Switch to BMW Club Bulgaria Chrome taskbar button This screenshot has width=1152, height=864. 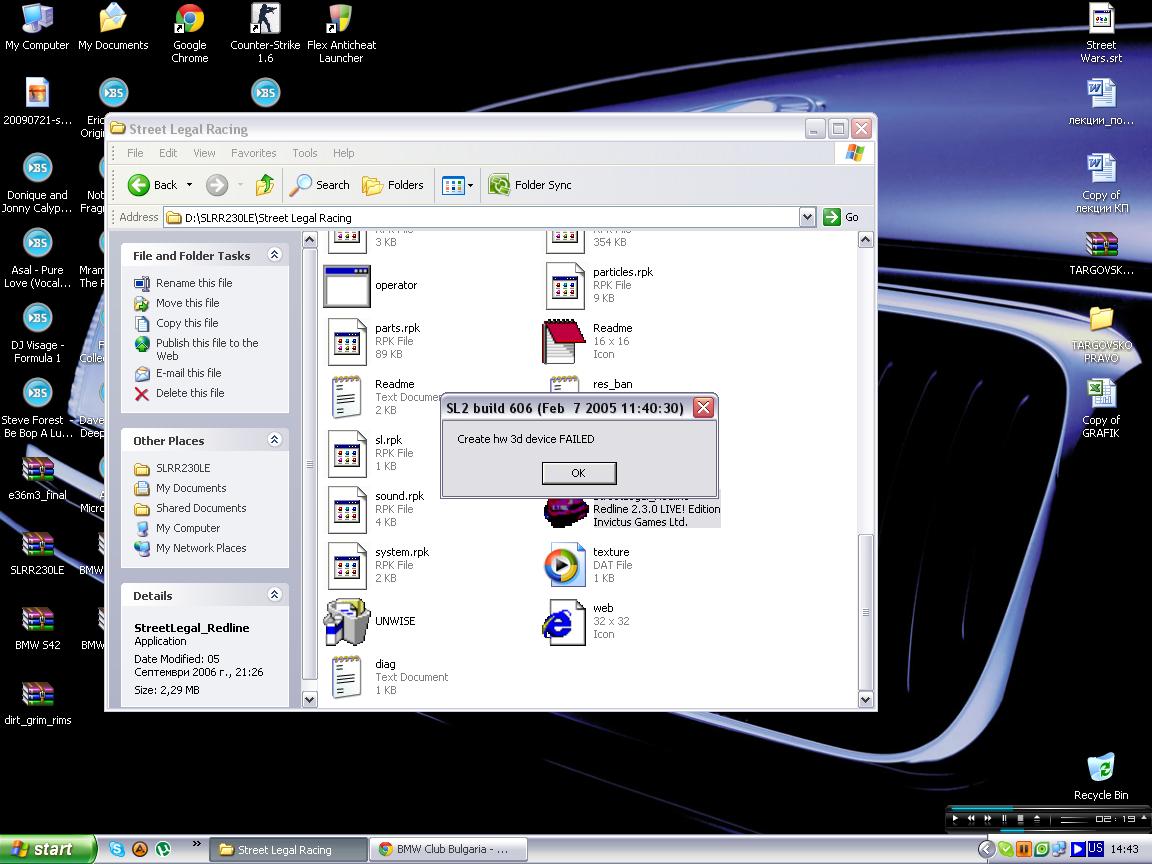pyautogui.click(x=448, y=849)
